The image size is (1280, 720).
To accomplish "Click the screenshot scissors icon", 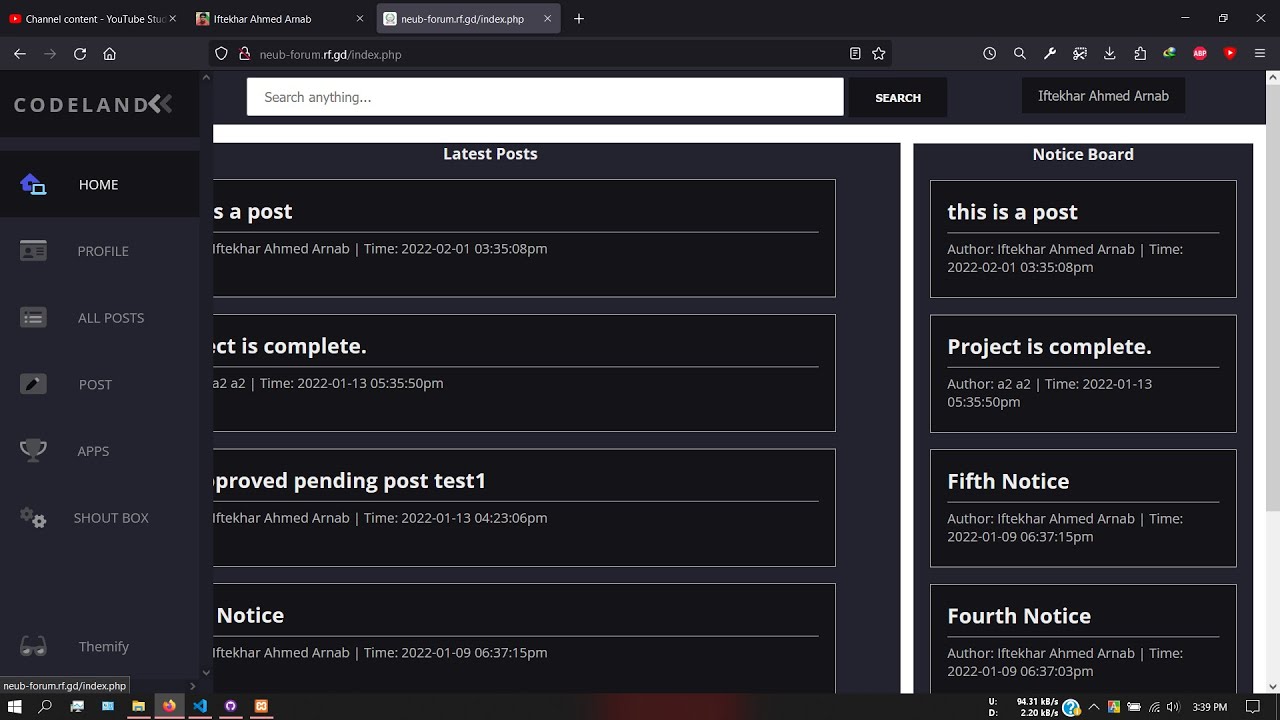I will pyautogui.click(x=1080, y=54).
